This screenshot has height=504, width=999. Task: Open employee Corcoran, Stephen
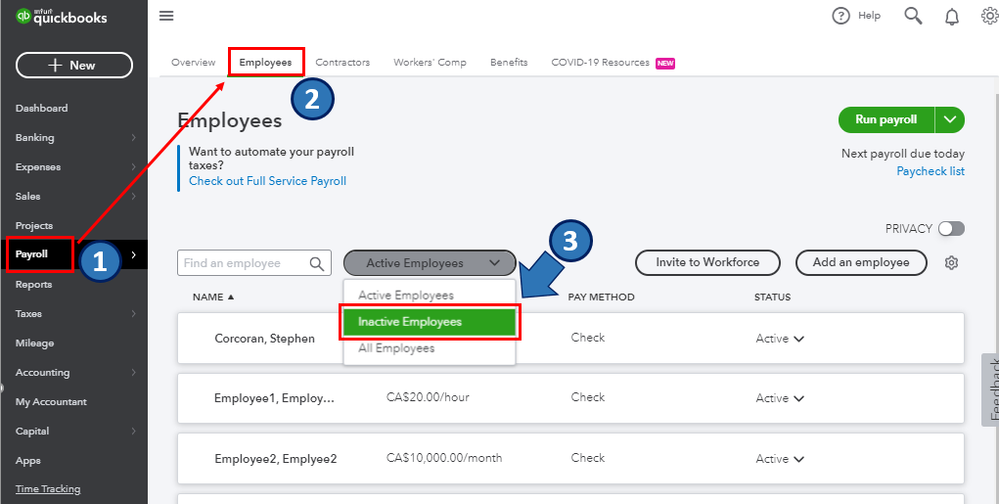tap(264, 339)
